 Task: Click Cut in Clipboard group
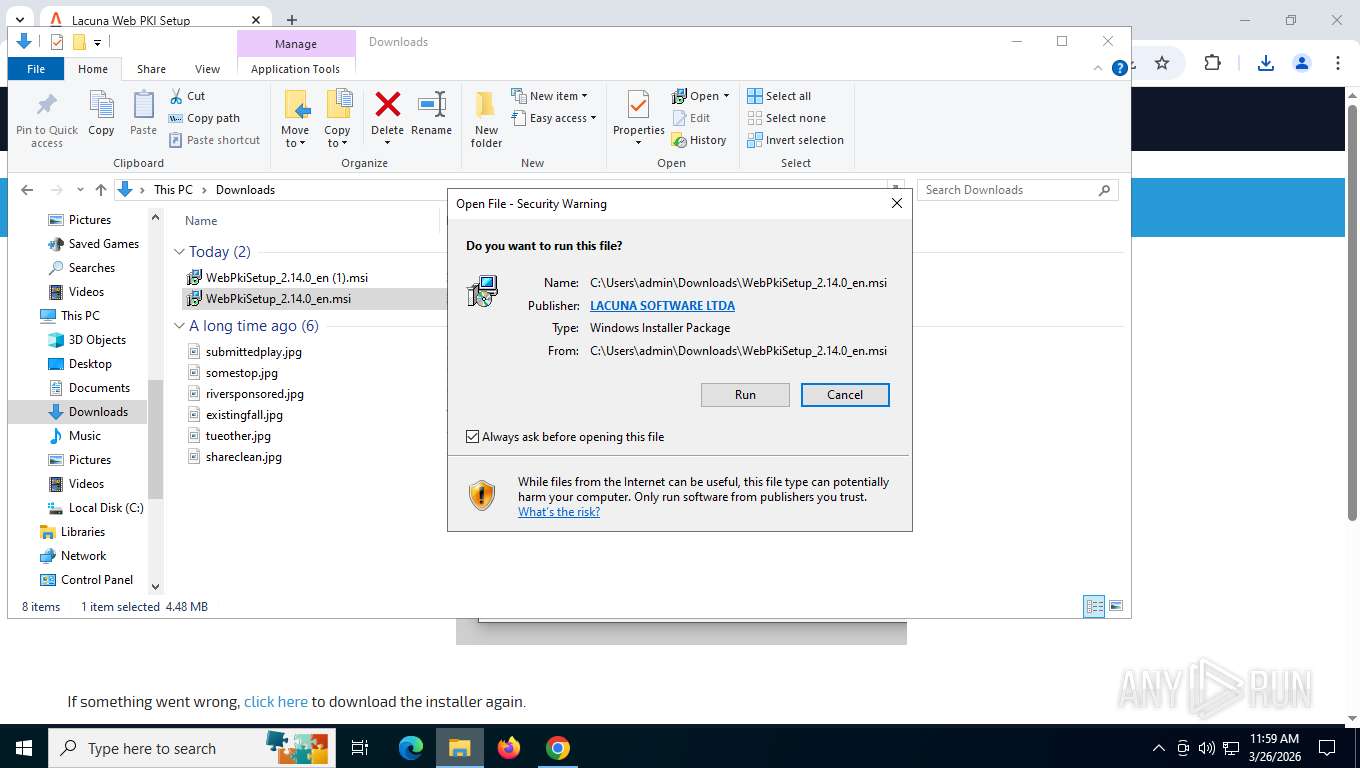coord(186,96)
